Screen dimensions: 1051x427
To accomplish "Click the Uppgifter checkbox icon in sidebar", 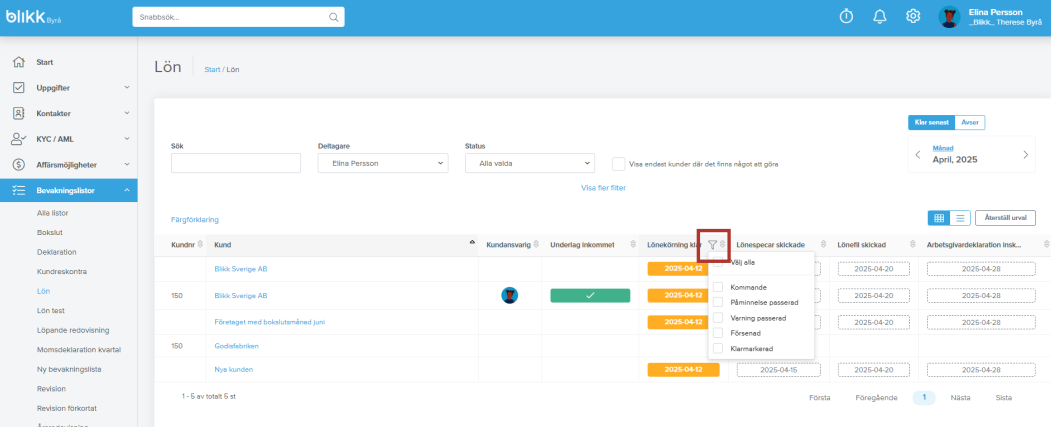I will tap(19, 88).
